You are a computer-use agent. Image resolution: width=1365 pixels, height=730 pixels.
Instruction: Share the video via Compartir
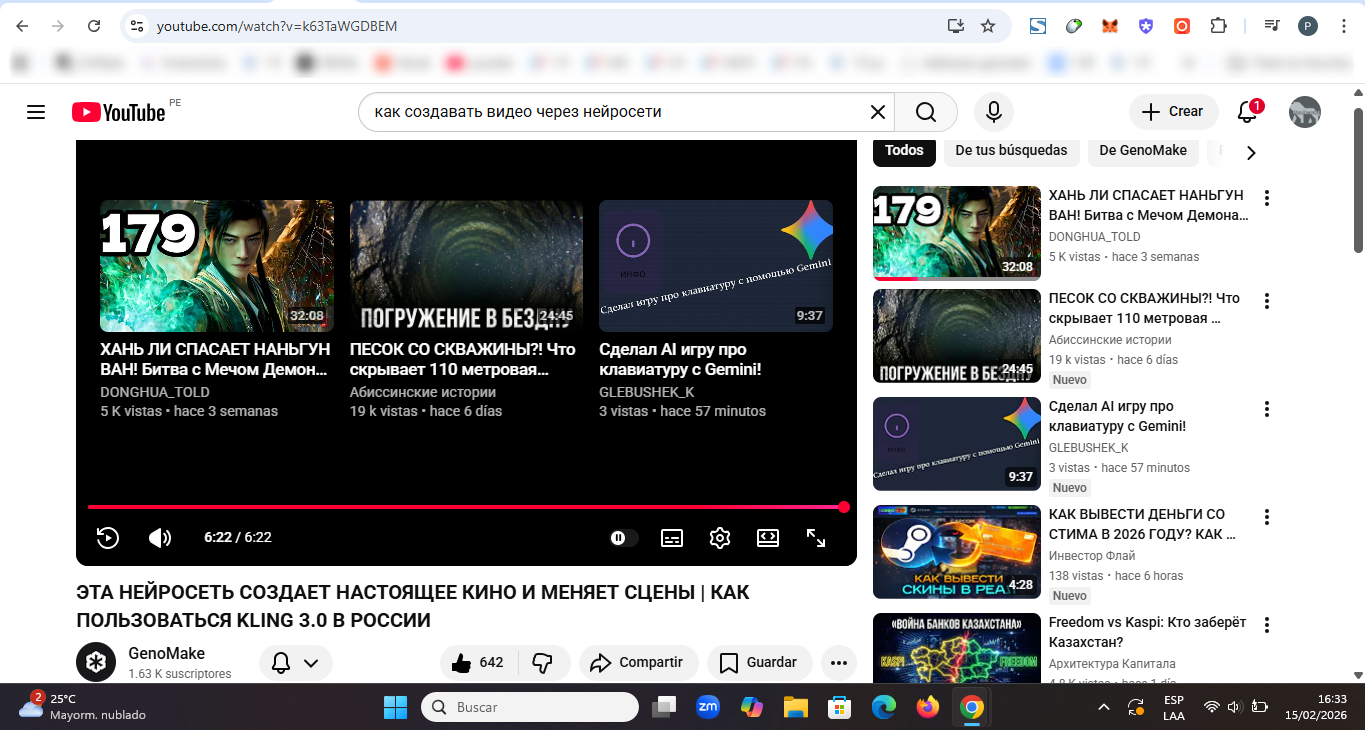[637, 662]
